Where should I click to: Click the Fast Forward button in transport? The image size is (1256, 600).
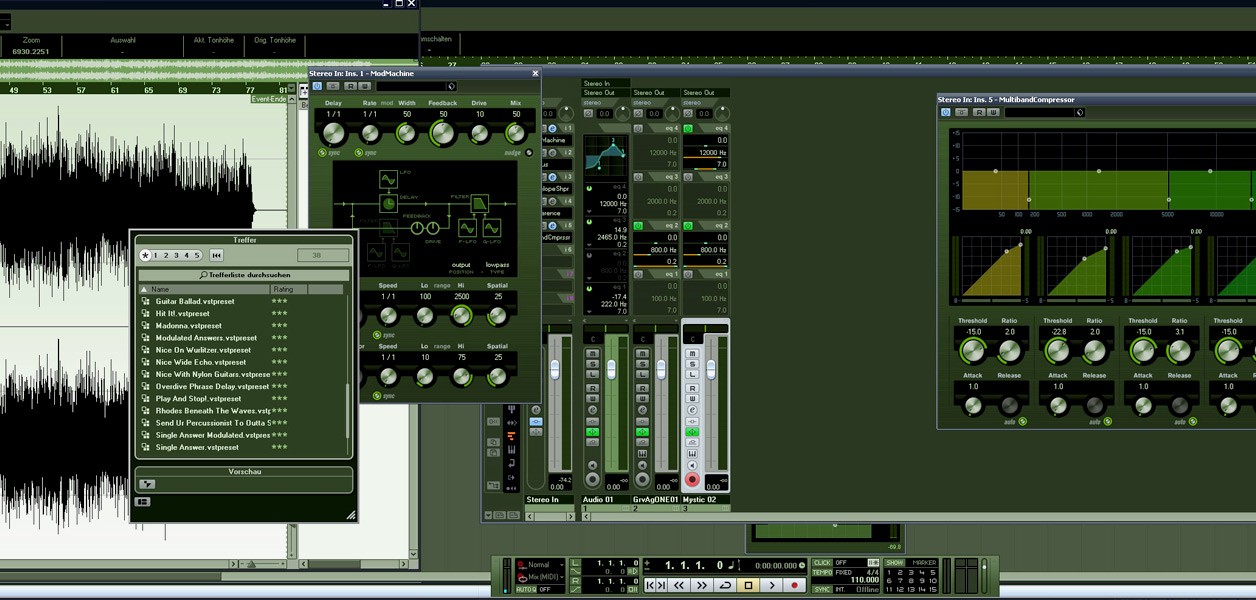(x=702, y=585)
